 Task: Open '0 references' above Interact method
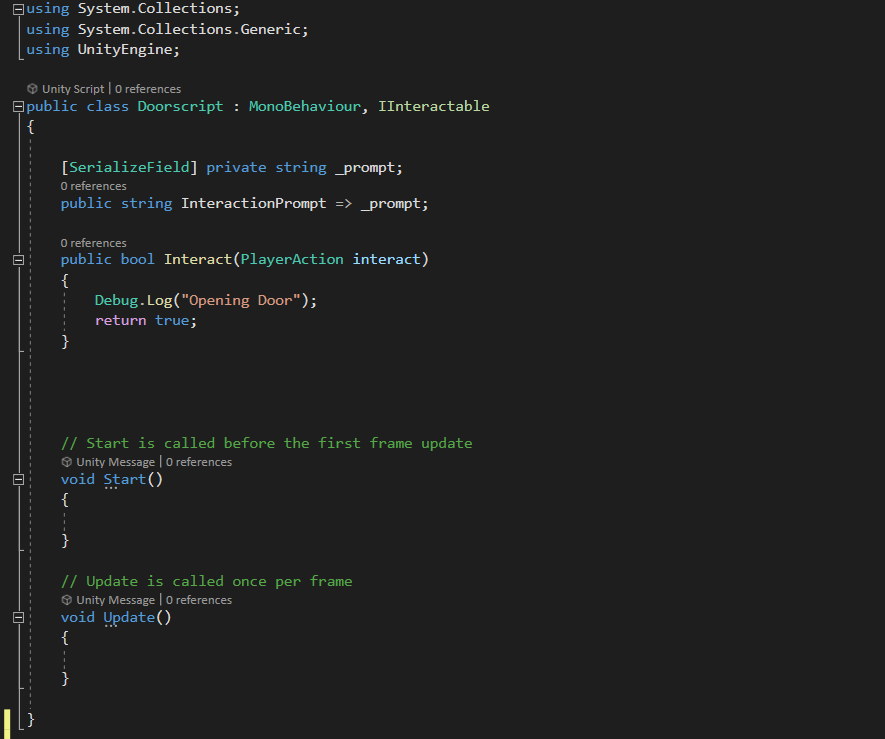pos(94,243)
